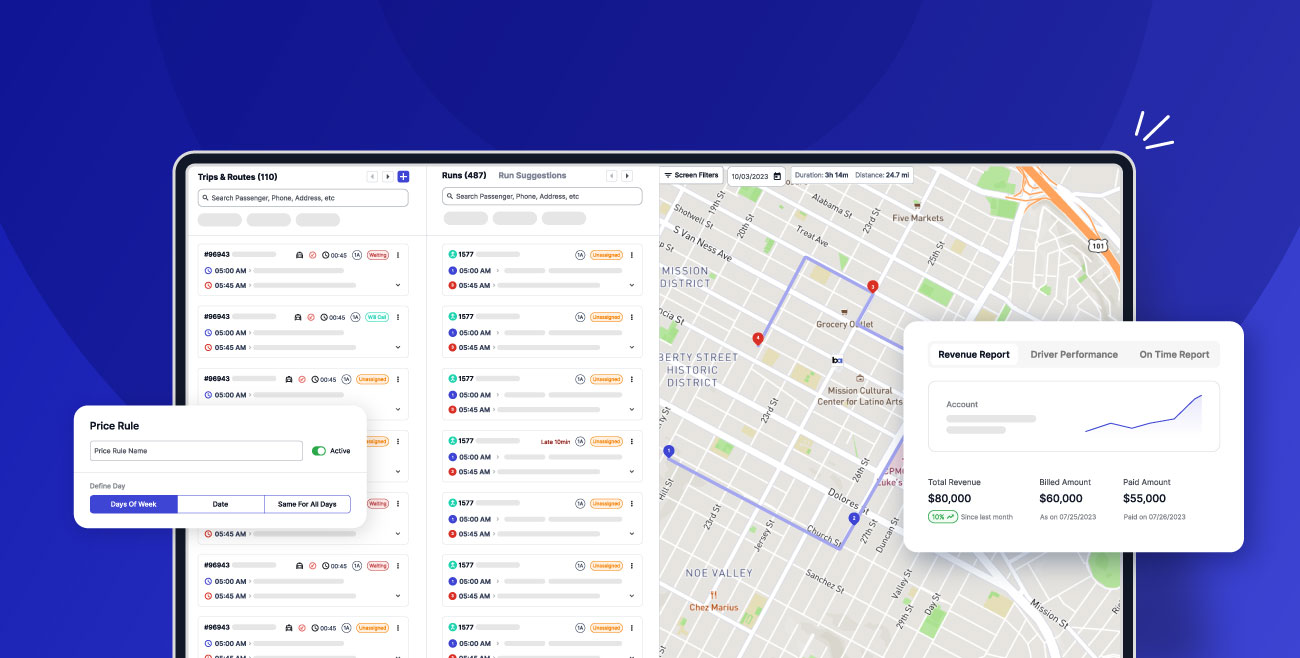The image size is (1300, 658).
Task: Select Days Of Week in Define Day
Action: [x=134, y=504]
